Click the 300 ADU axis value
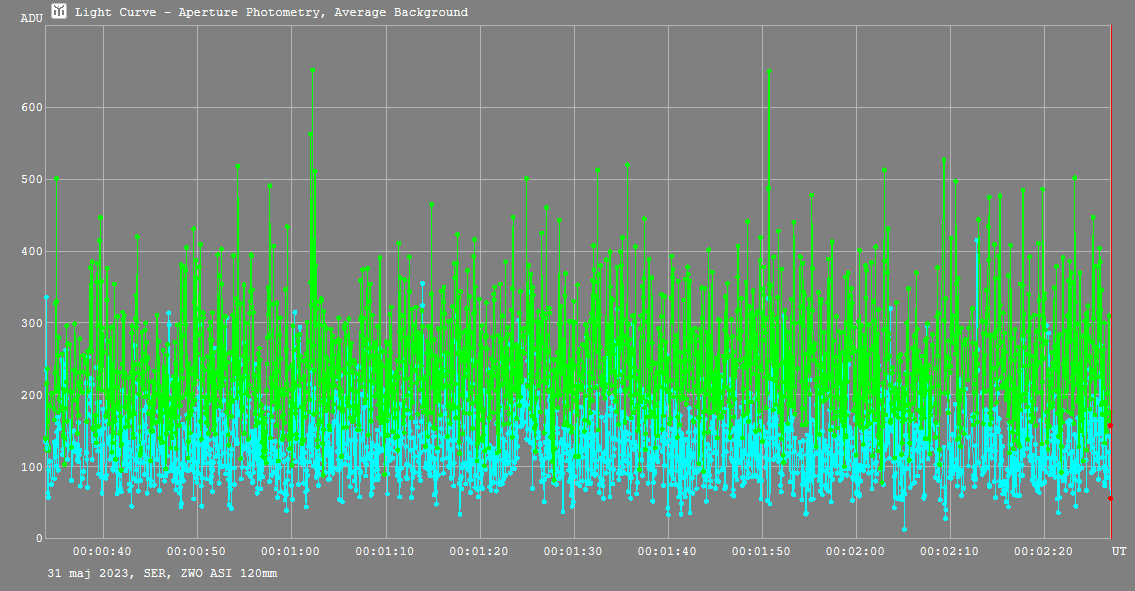The image size is (1135, 591). coord(32,323)
